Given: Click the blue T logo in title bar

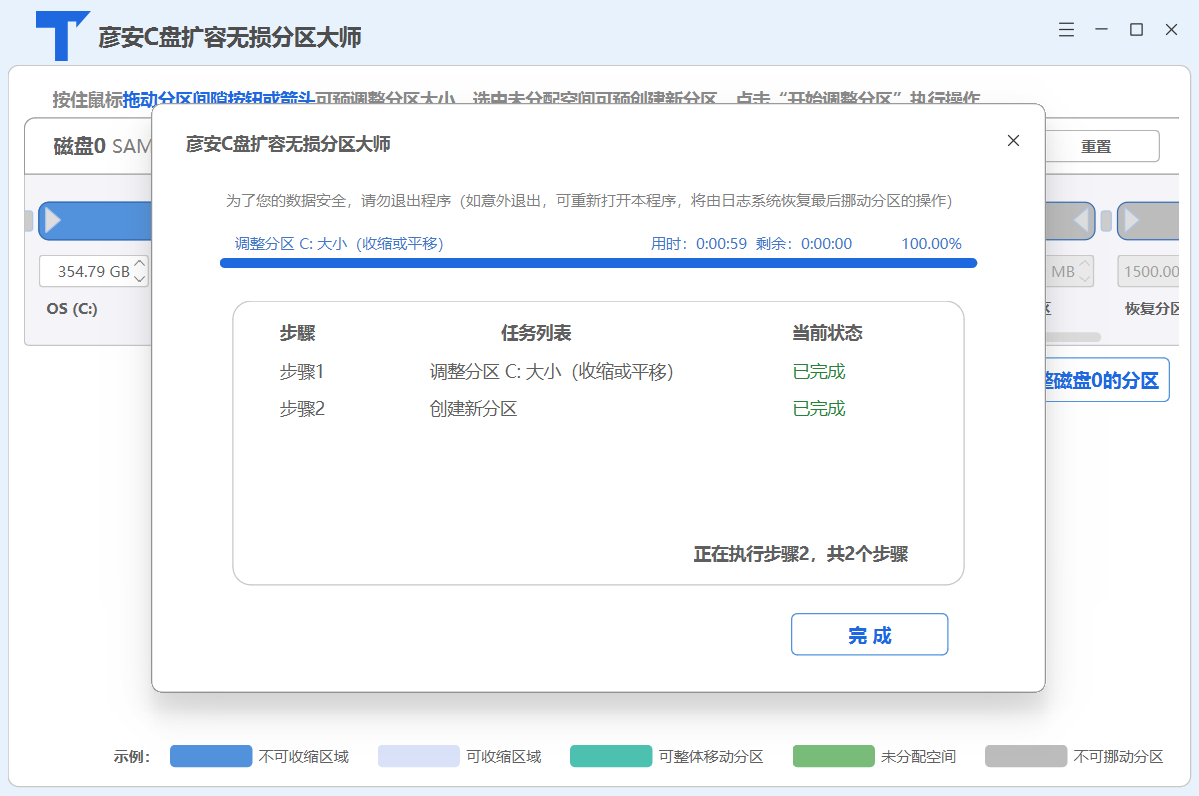Looking at the screenshot, I should pyautogui.click(x=63, y=36).
